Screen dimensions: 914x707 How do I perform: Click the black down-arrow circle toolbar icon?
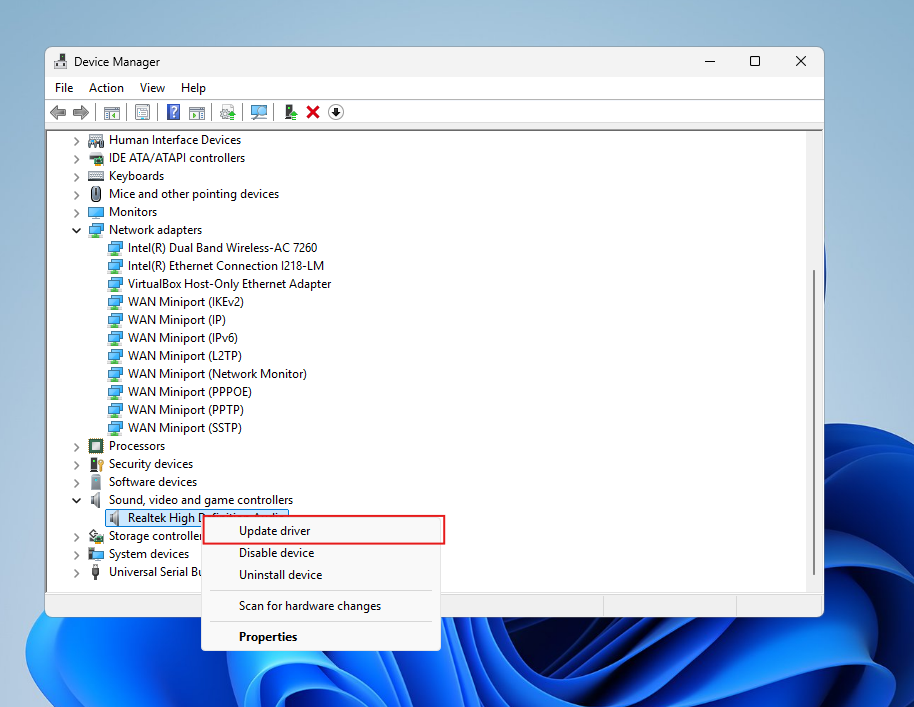pos(336,113)
